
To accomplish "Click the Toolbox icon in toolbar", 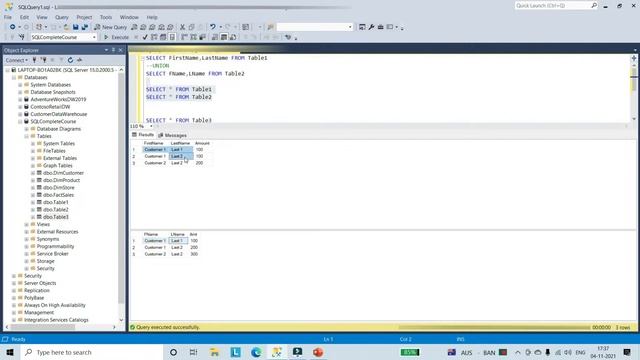I will point(380,27).
